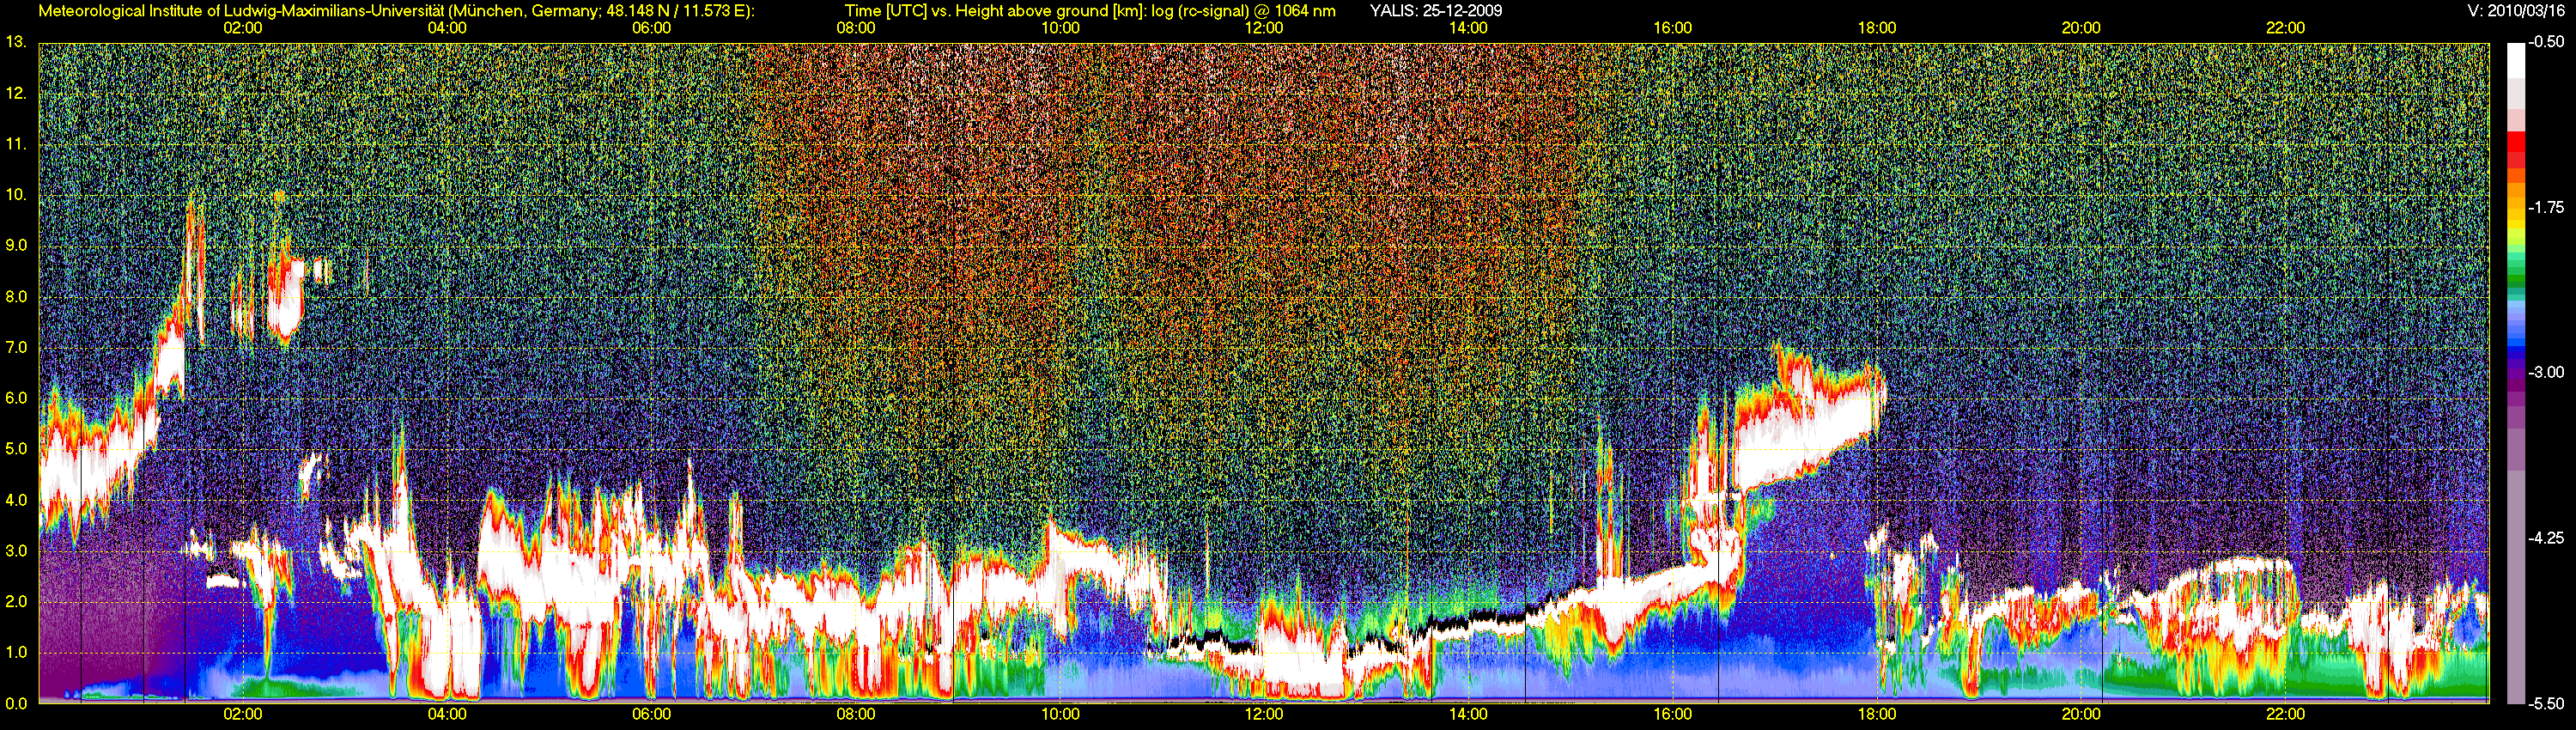Click the 0.0 height axis label
This screenshot has width=2576, height=730.
[x=16, y=703]
